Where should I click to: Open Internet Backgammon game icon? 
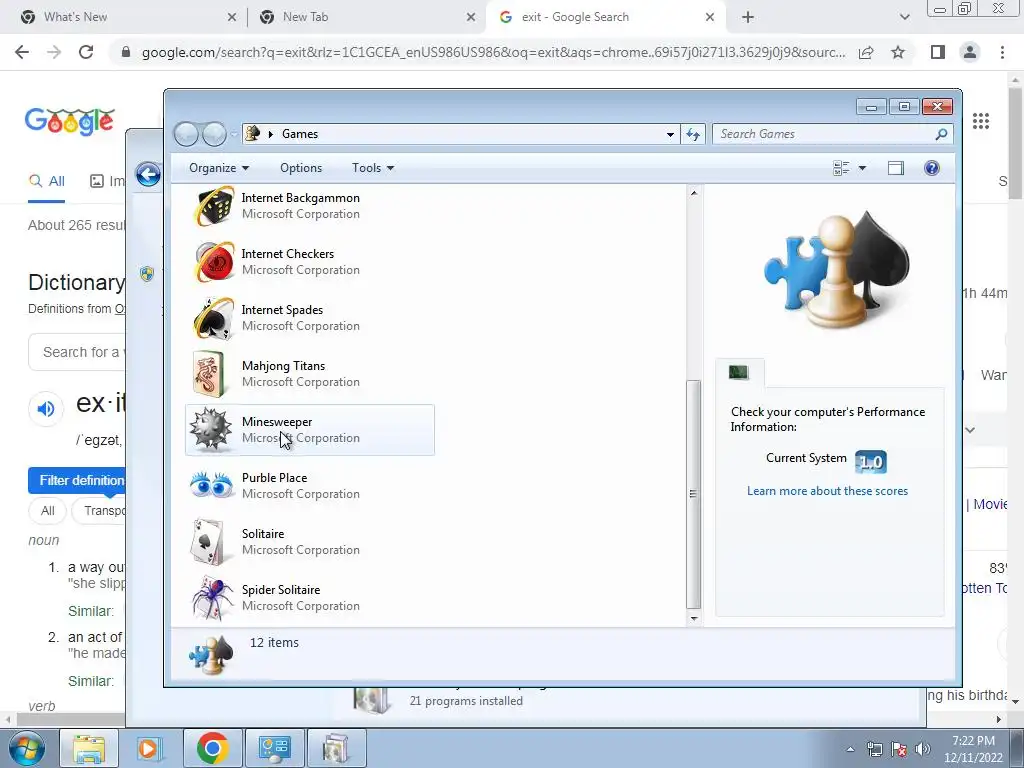click(214, 206)
